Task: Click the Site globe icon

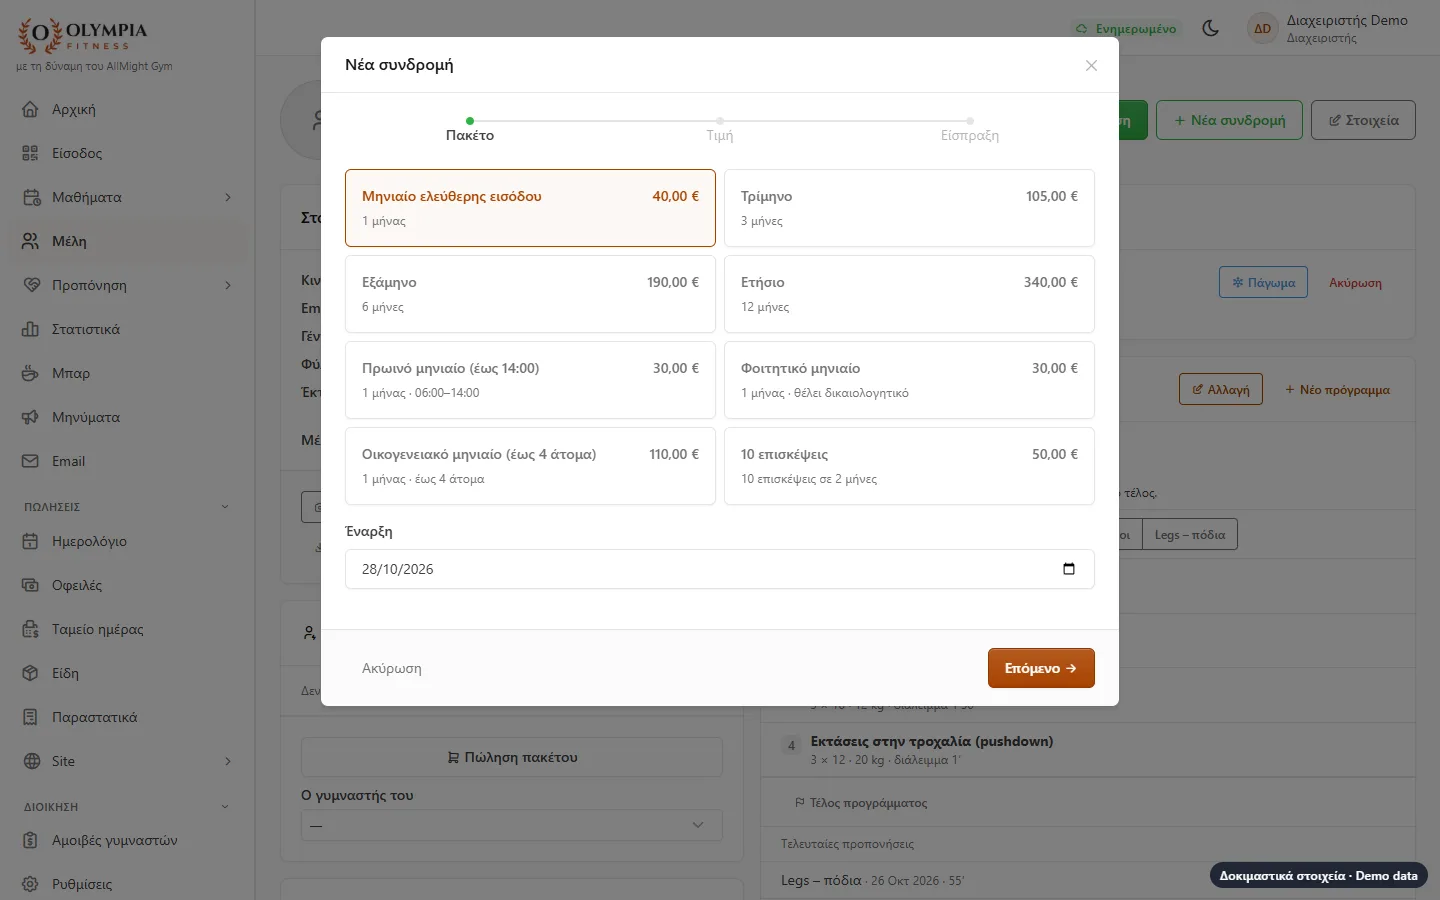Action: pyautogui.click(x=31, y=761)
